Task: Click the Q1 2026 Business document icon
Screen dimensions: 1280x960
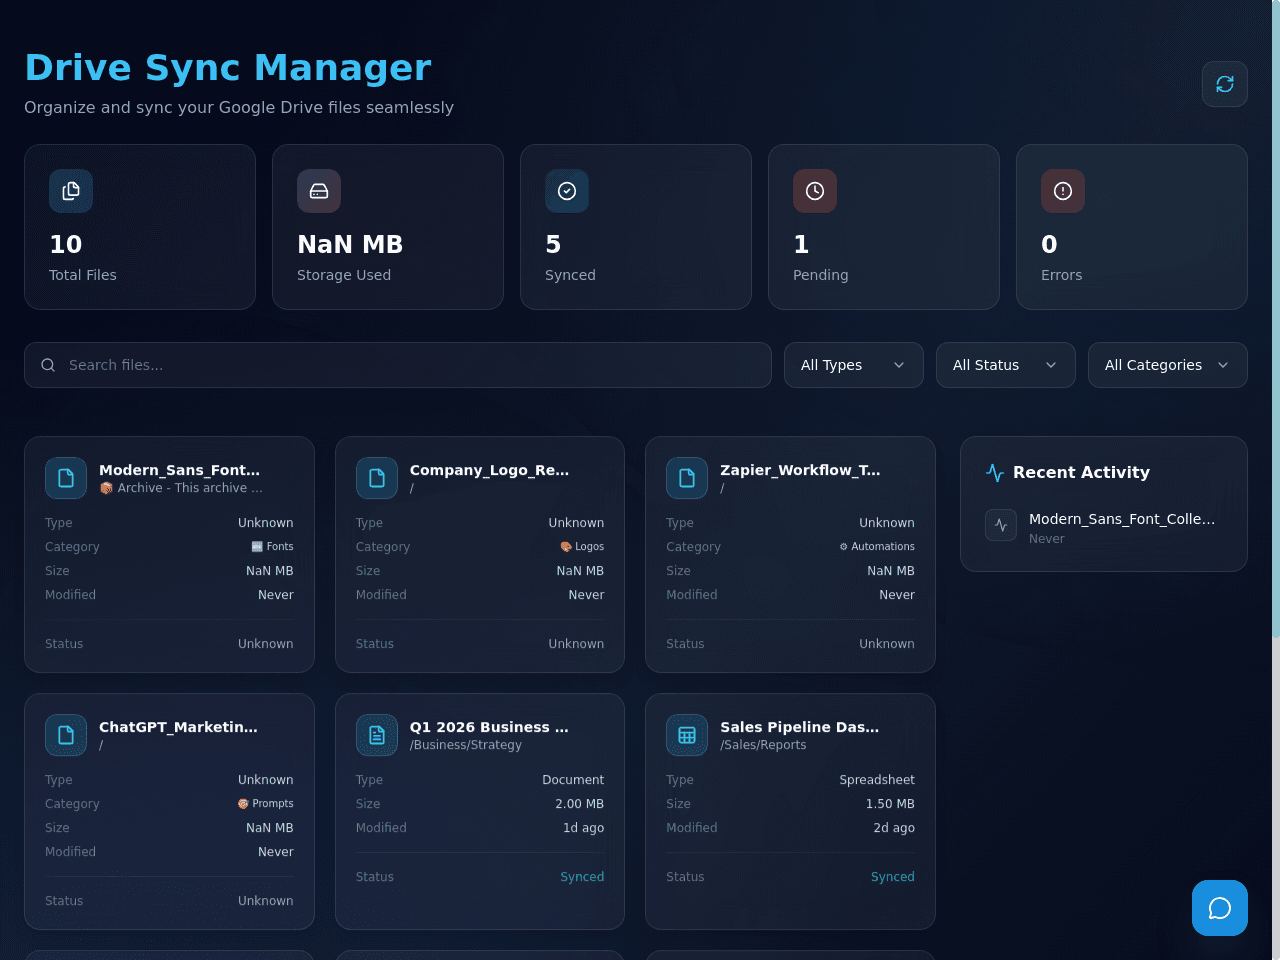Action: pyautogui.click(x=377, y=735)
